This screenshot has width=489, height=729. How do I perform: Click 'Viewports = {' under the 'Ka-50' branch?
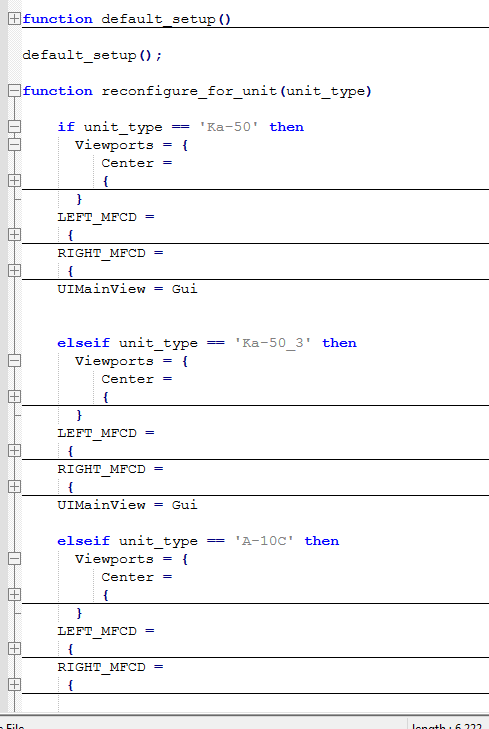pyautogui.click(x=132, y=145)
